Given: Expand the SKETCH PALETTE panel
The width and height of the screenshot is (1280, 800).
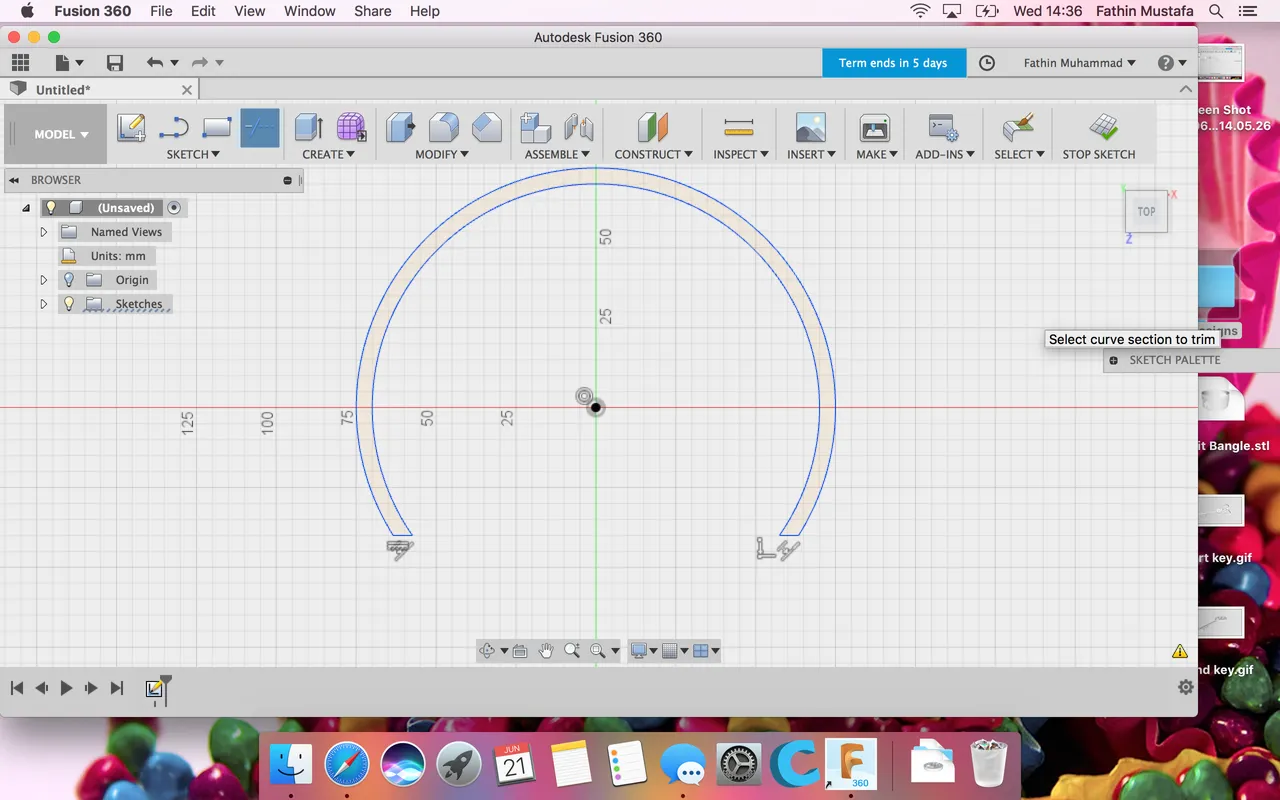Looking at the screenshot, I should pyautogui.click(x=1114, y=360).
